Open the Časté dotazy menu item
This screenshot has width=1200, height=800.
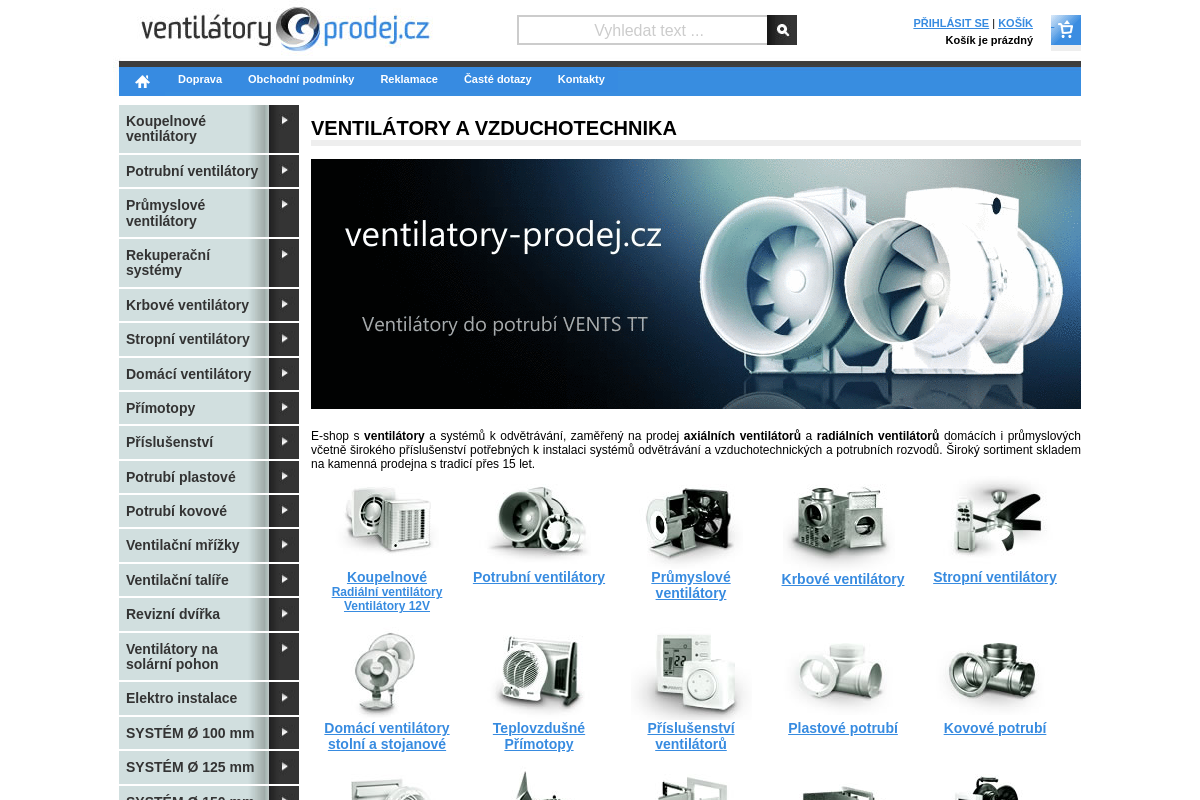(x=498, y=79)
